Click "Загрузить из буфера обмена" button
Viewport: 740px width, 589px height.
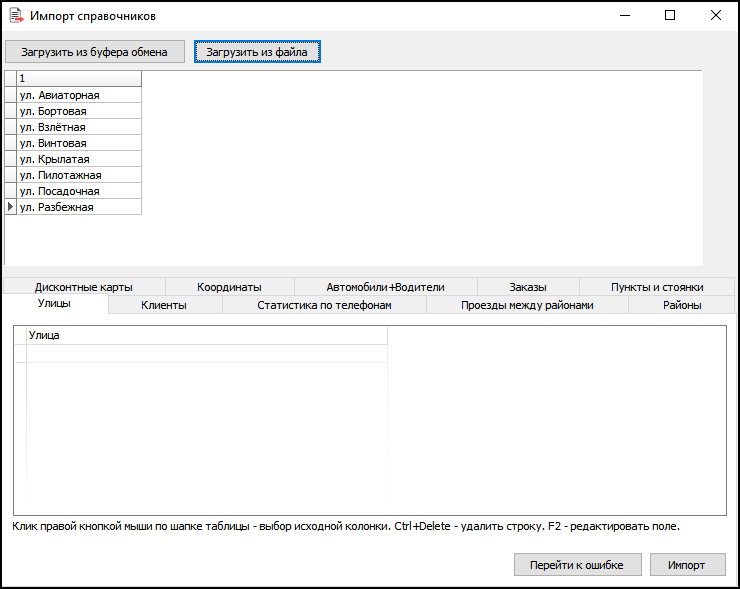tap(94, 51)
